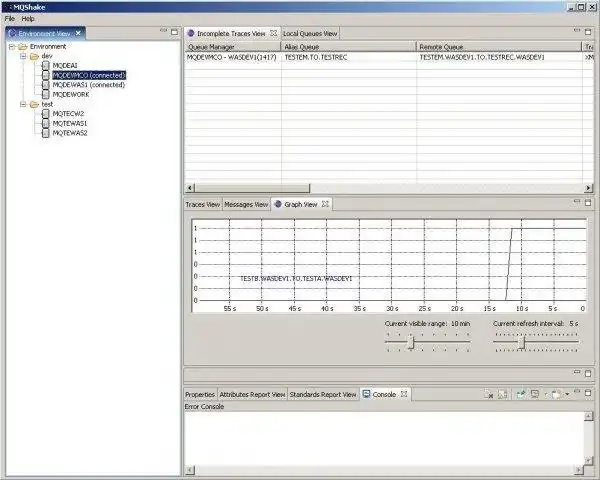Click Error Console scroll up arrow
Image resolution: width=600 pixels, height=480 pixels.
click(x=589, y=416)
